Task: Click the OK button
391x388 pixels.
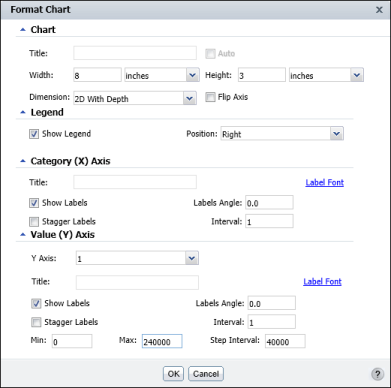Action: click(x=173, y=374)
